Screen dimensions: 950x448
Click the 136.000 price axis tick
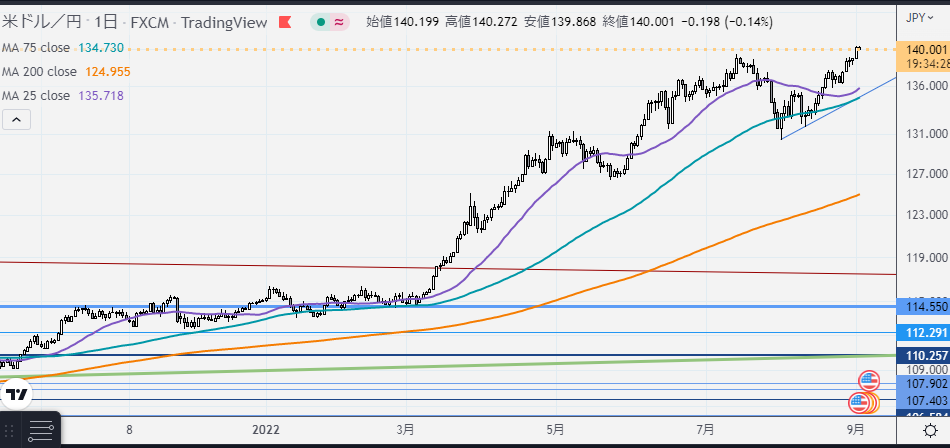tap(927, 85)
